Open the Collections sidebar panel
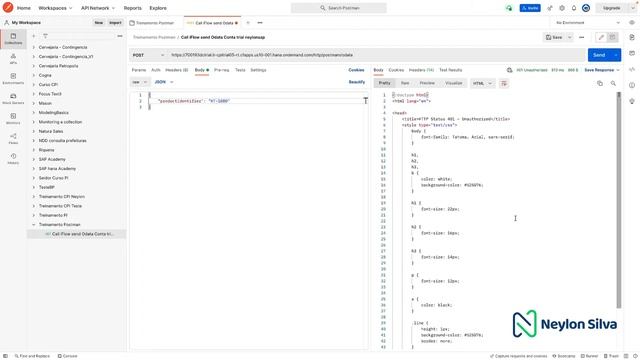This screenshot has height=360, width=640. pyautogui.click(x=13, y=39)
